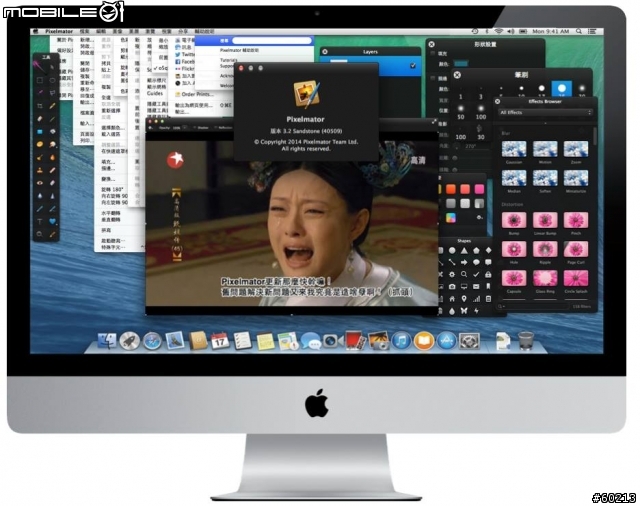Select the blue heart Custom Shape tool
This screenshot has height=506, width=640.
click(x=52, y=222)
